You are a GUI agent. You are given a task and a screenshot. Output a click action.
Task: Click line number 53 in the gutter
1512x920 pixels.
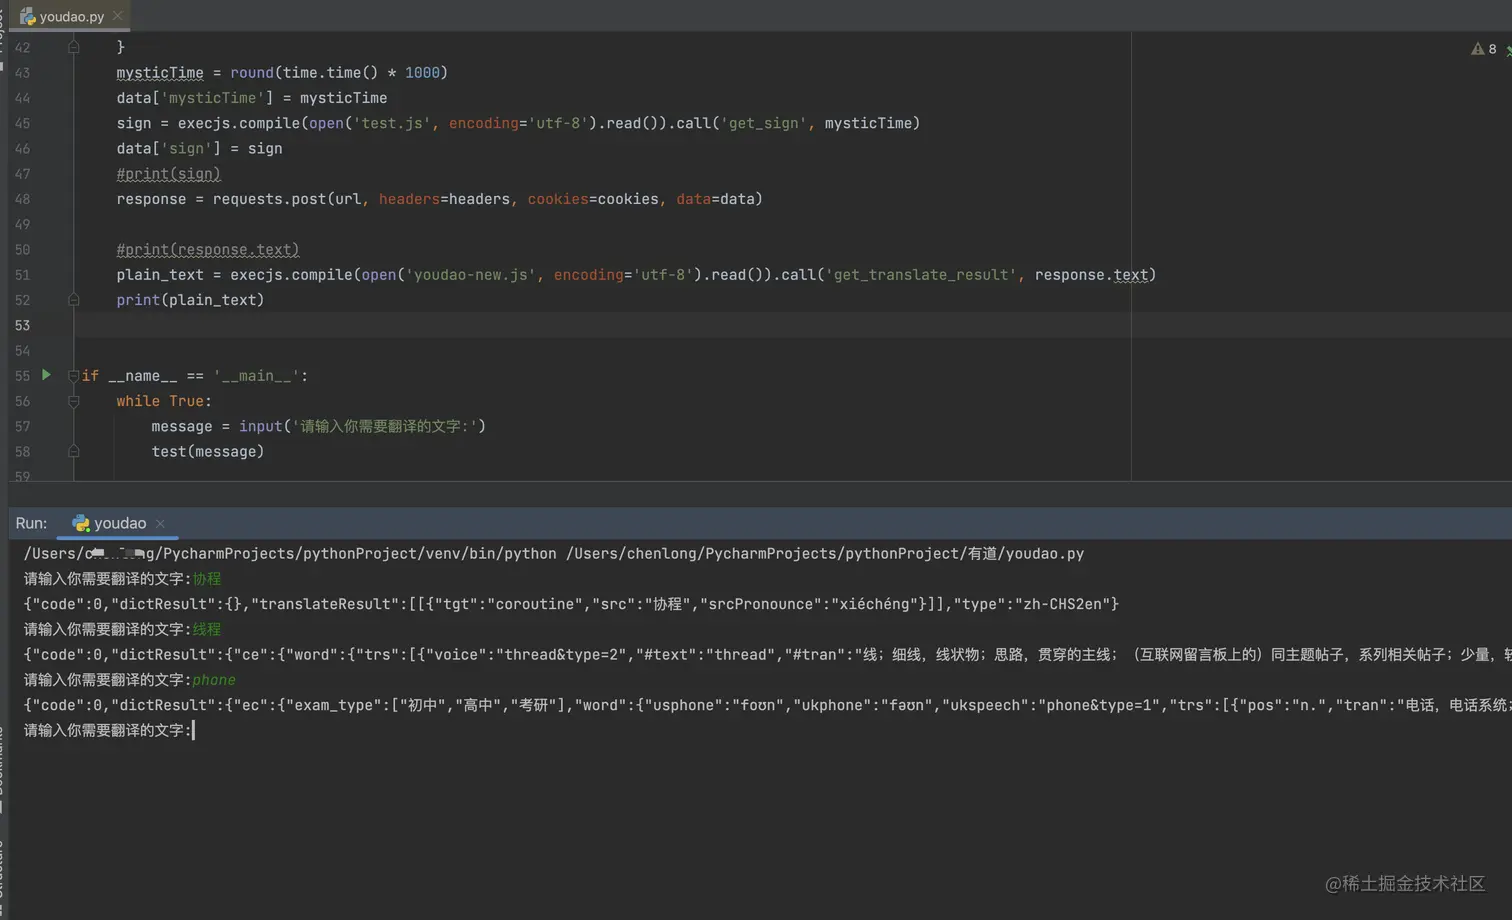point(22,326)
